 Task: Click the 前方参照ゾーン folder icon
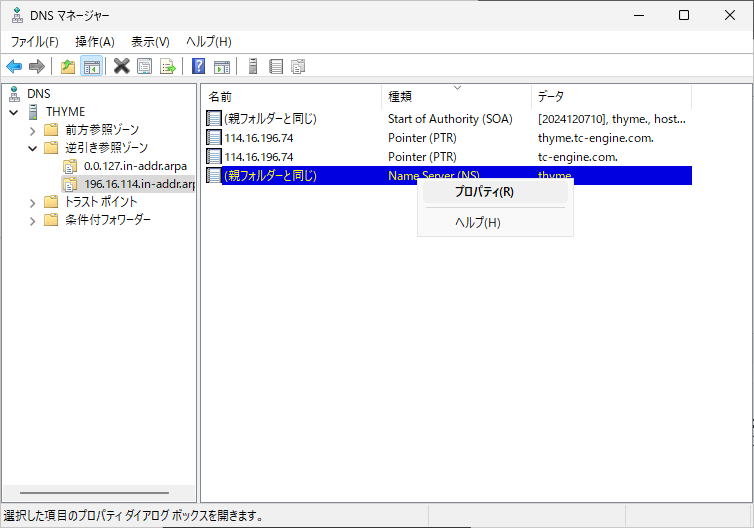tap(51, 130)
